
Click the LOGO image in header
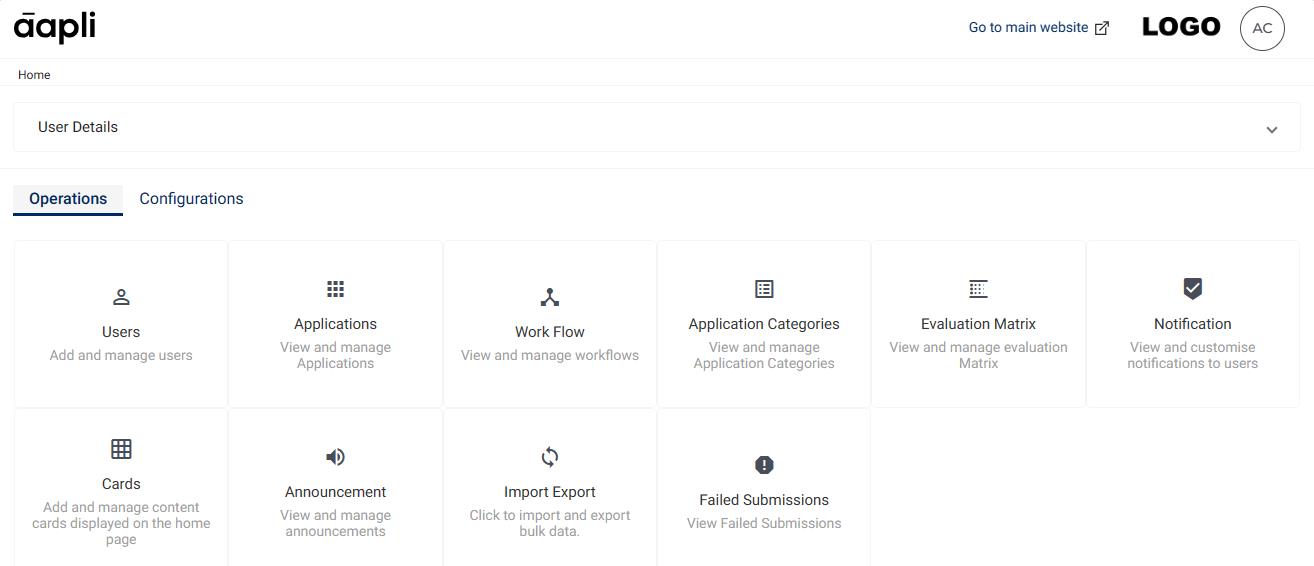point(1181,27)
